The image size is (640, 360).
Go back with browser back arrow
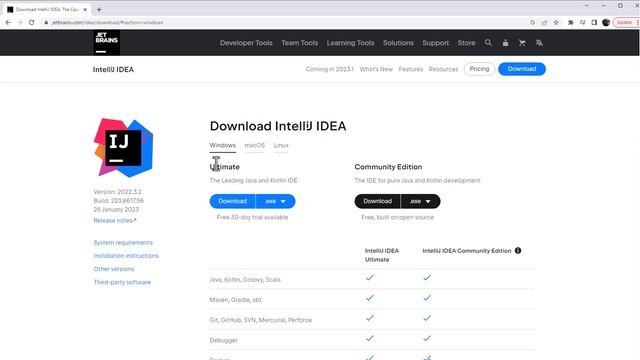pyautogui.click(x=8, y=22)
